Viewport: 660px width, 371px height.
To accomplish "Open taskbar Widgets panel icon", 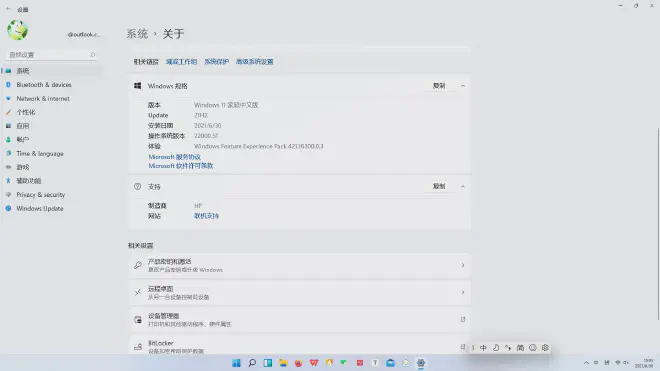I will tap(267, 363).
